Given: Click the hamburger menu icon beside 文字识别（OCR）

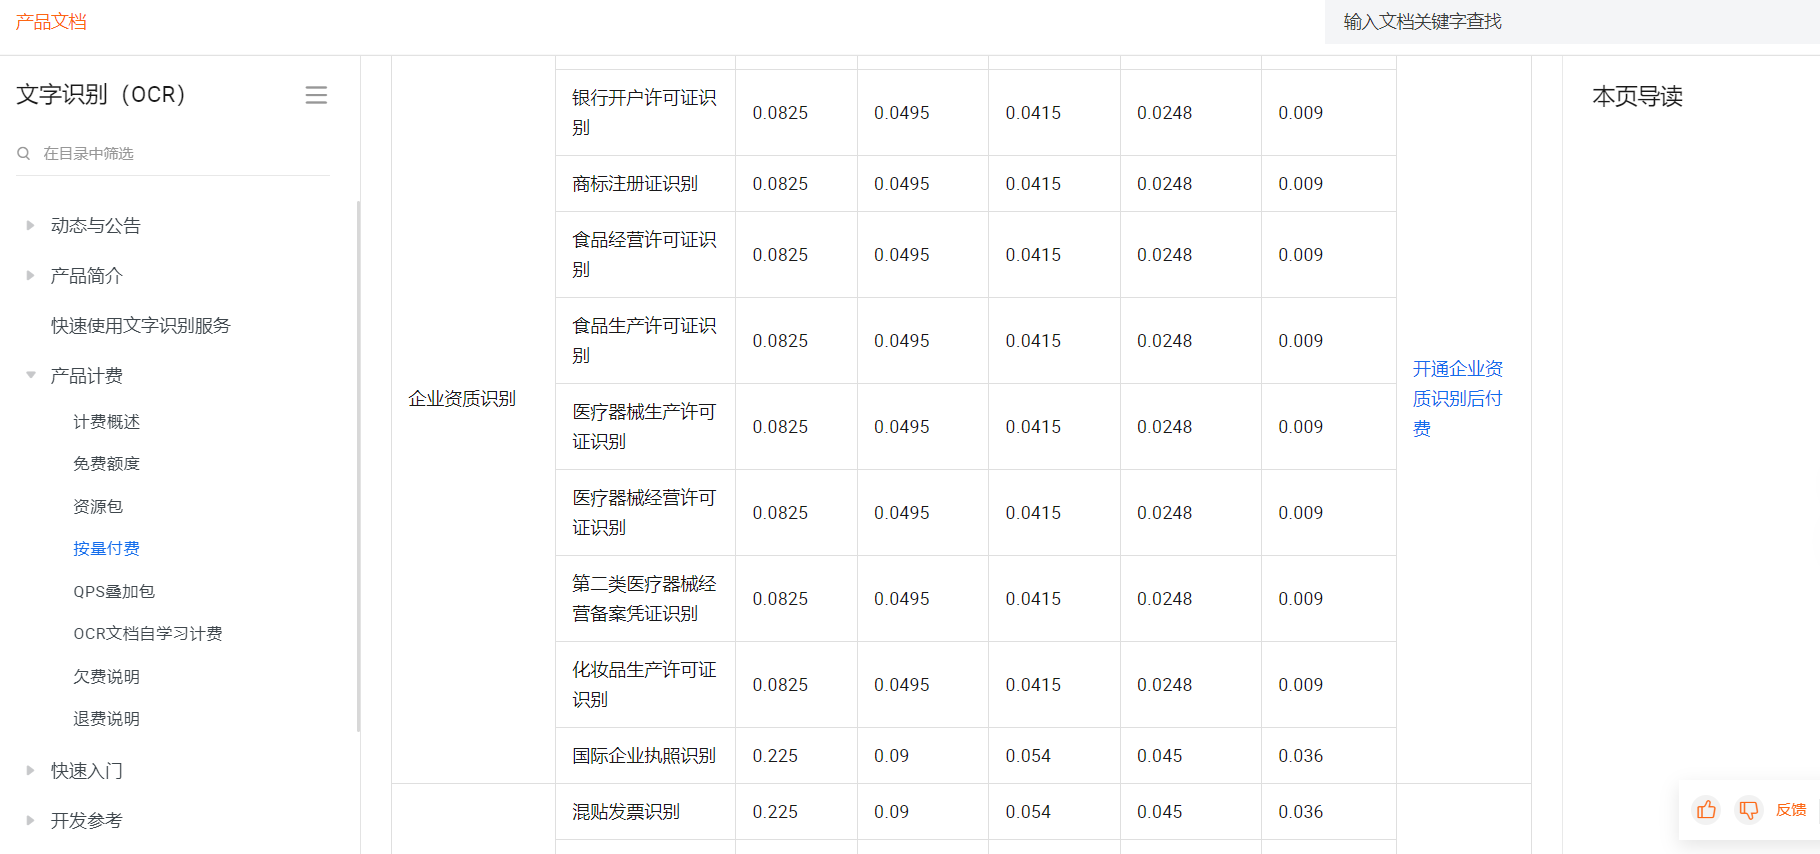Looking at the screenshot, I should coord(316,95).
